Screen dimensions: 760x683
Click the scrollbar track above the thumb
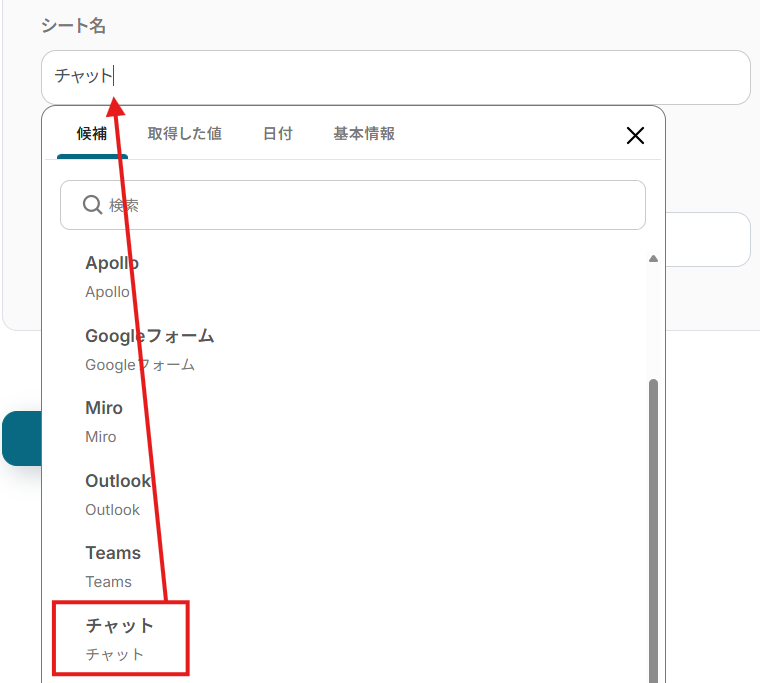pyautogui.click(x=653, y=320)
